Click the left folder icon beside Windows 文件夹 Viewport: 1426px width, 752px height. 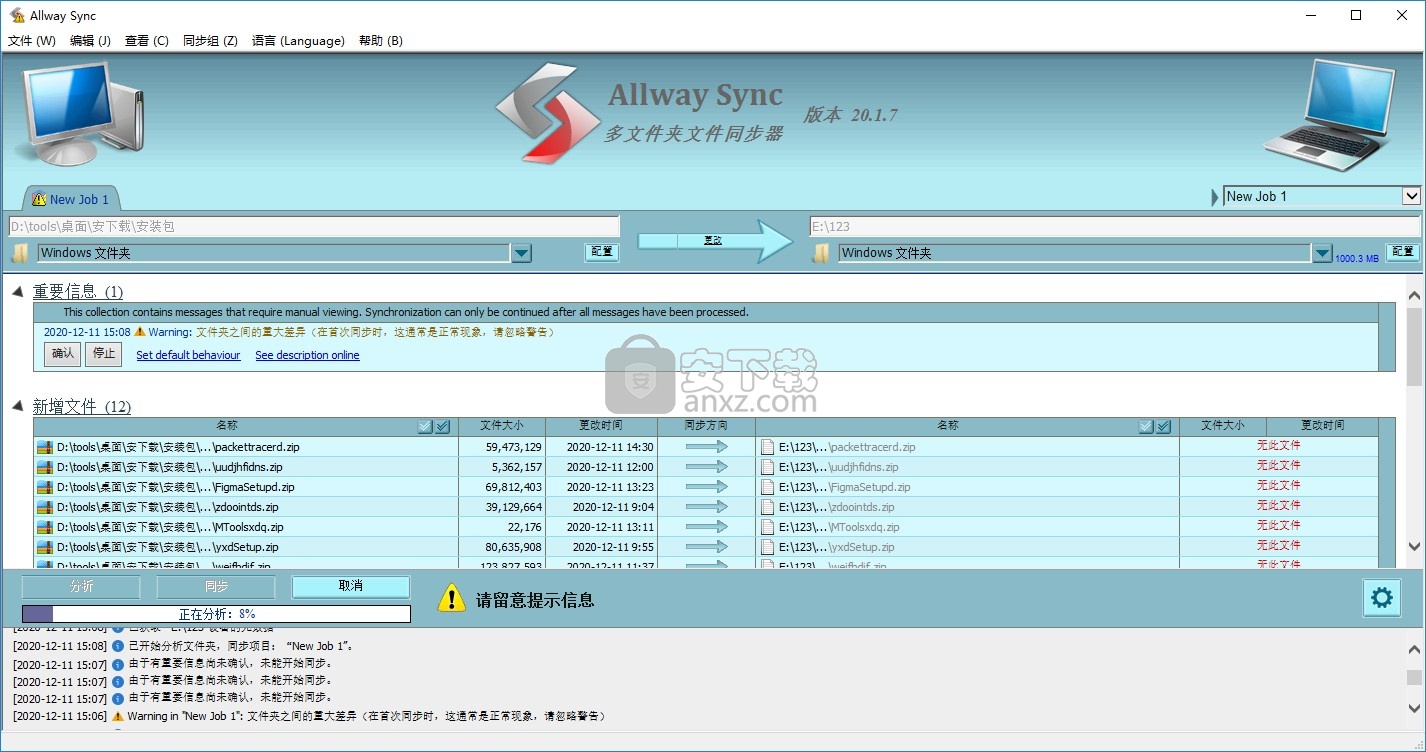tap(20, 253)
